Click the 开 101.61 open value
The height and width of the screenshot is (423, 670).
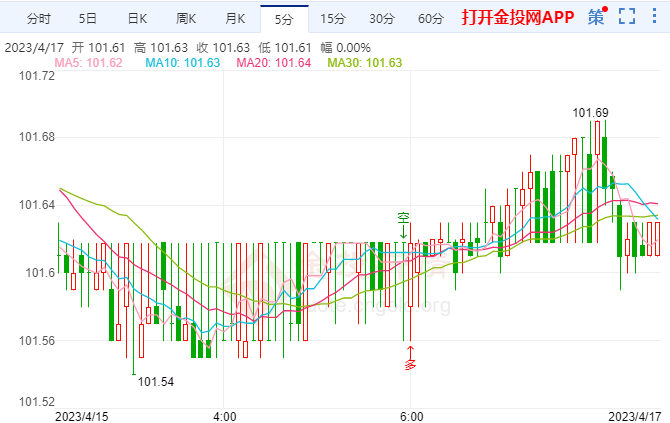[98, 47]
